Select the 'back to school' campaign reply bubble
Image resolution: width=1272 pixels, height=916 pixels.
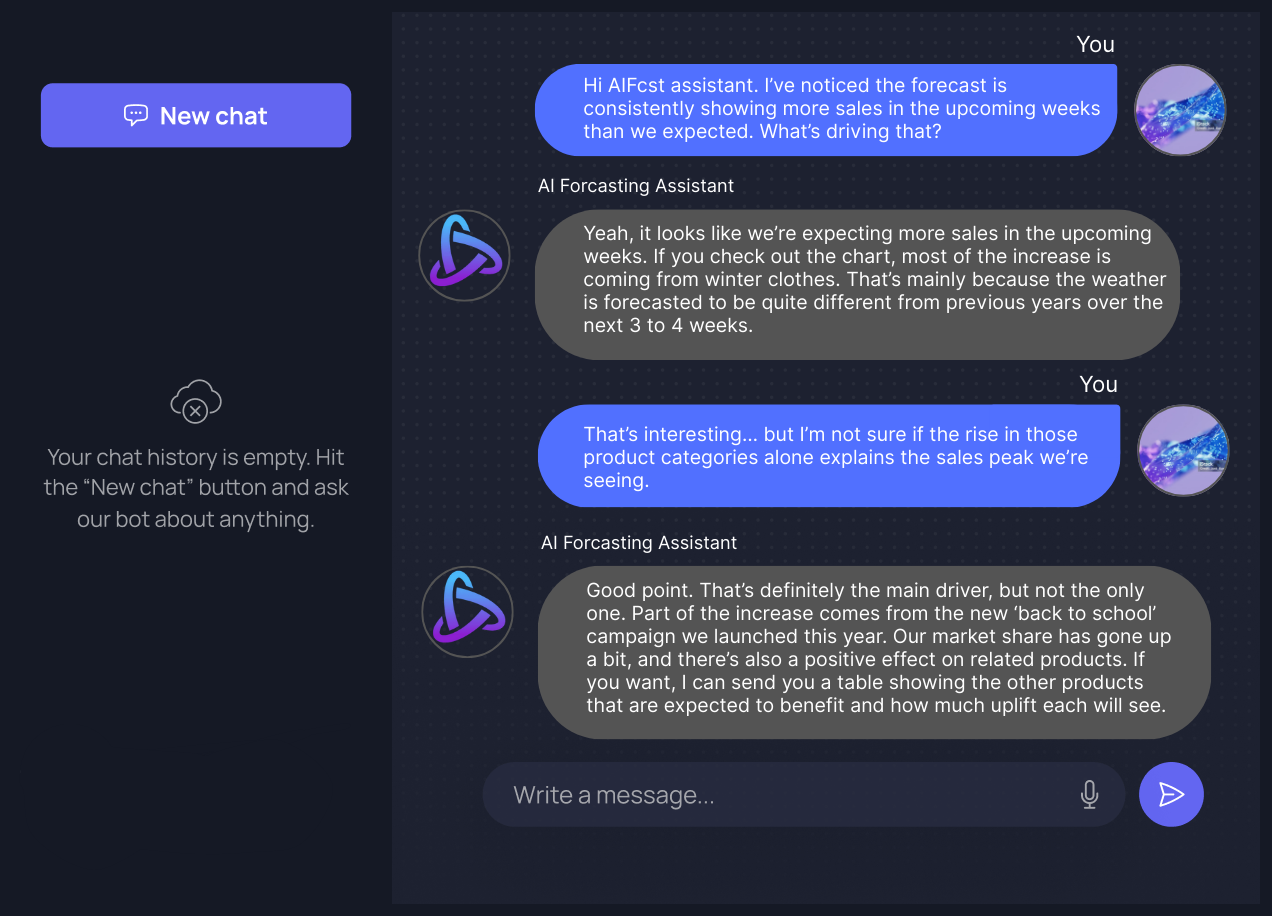pyautogui.click(x=874, y=652)
